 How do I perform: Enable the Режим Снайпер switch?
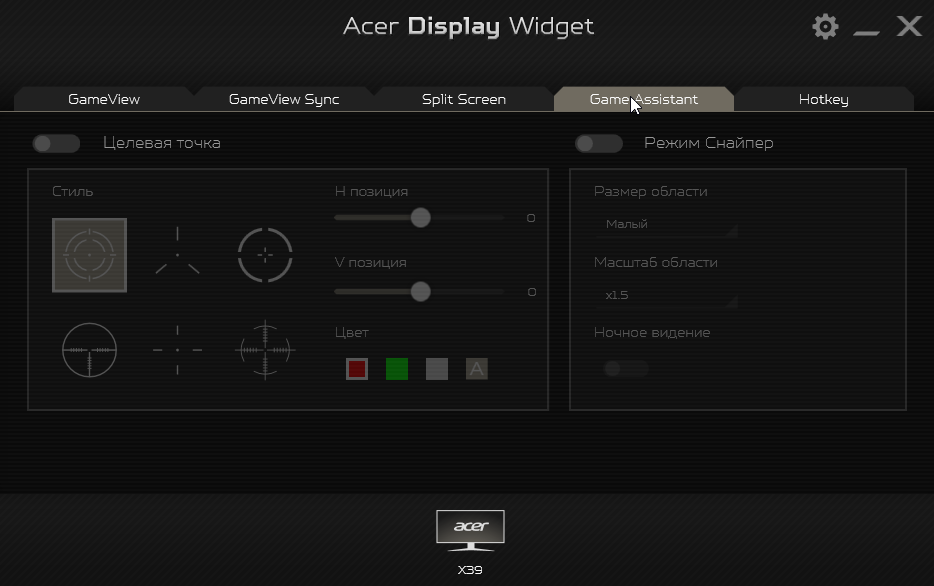click(599, 144)
